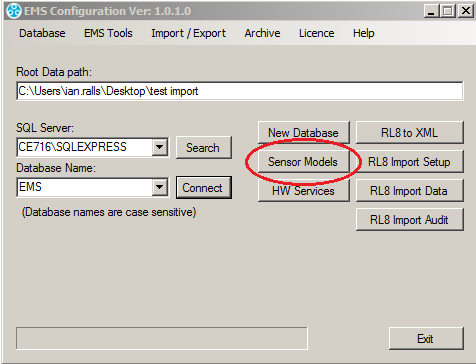Launch RL8 to XML conversion
476x364 pixels.
coord(410,133)
